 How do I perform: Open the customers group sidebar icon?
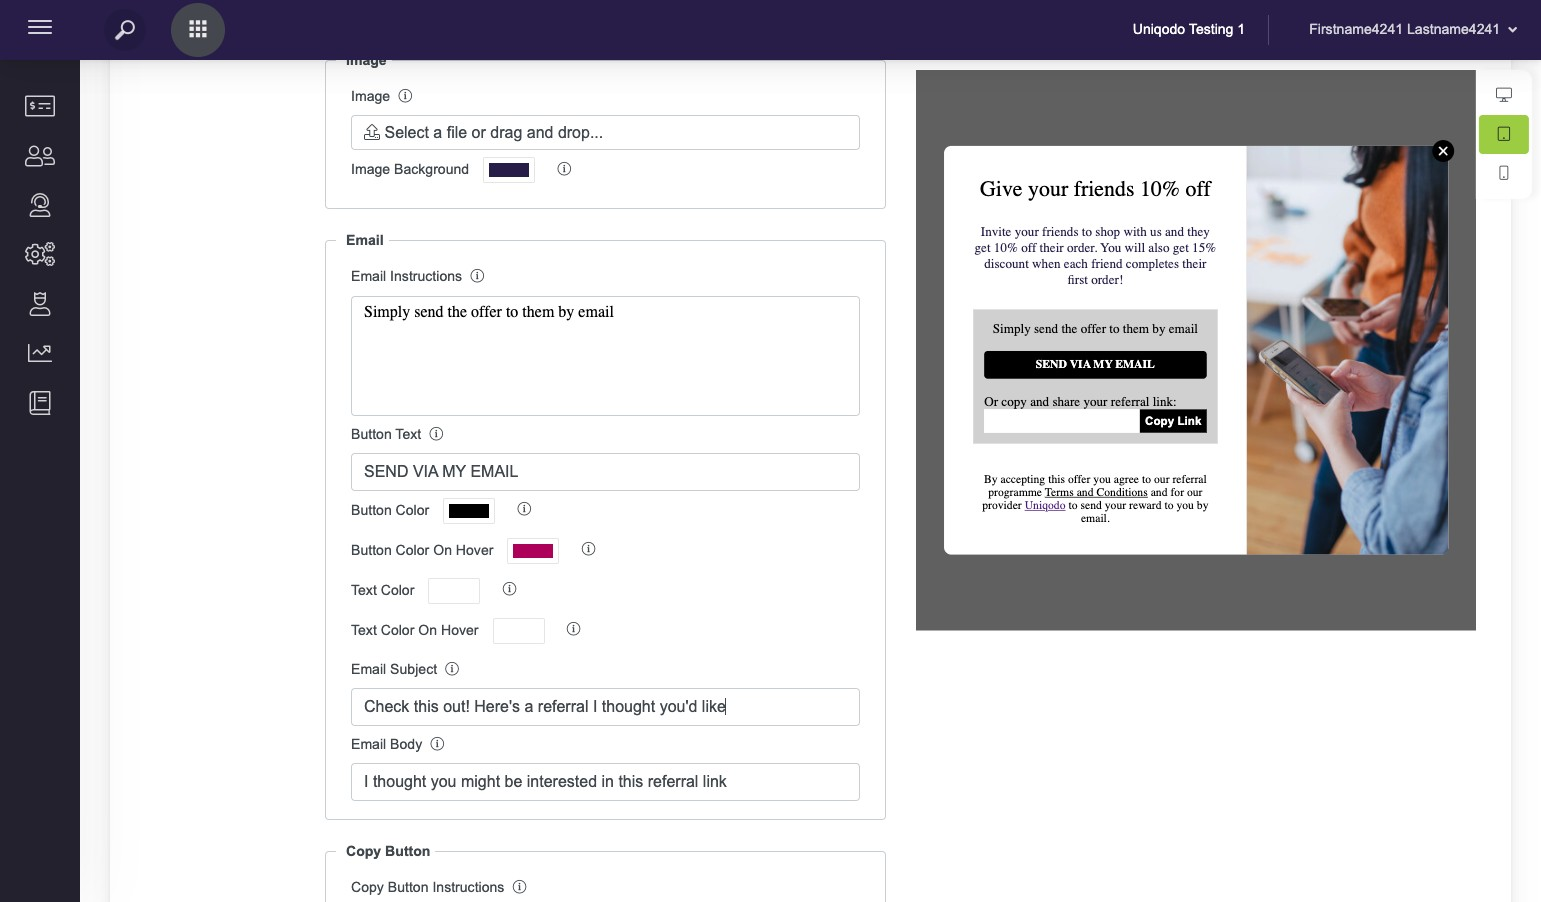[x=40, y=156]
